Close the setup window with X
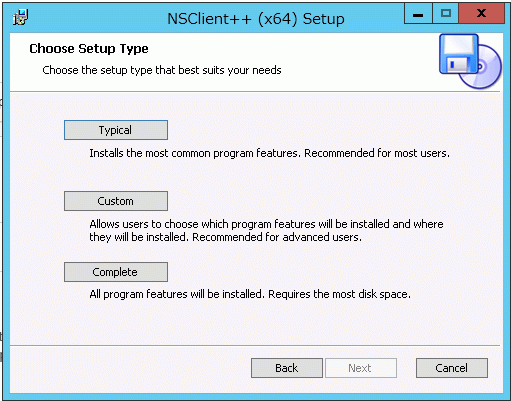The height and width of the screenshot is (401, 511). [x=481, y=14]
